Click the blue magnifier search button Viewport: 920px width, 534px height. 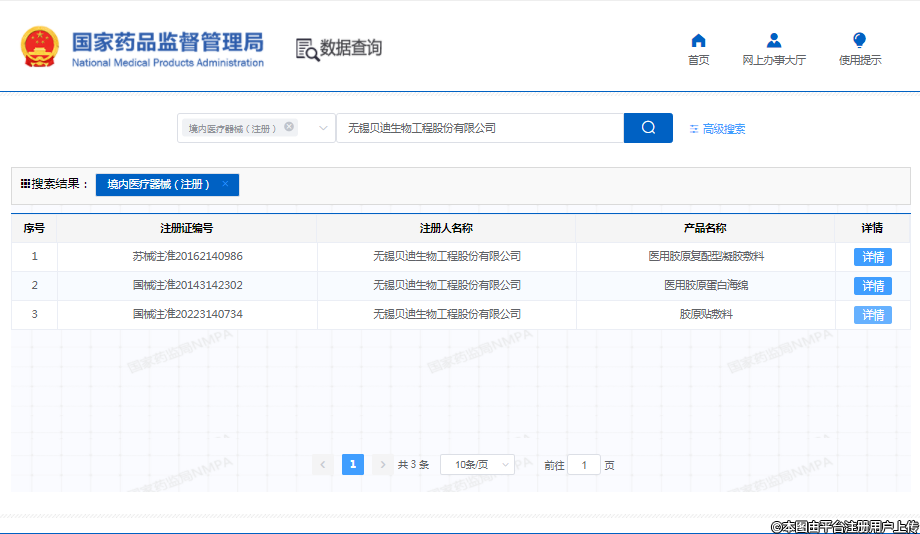point(648,128)
